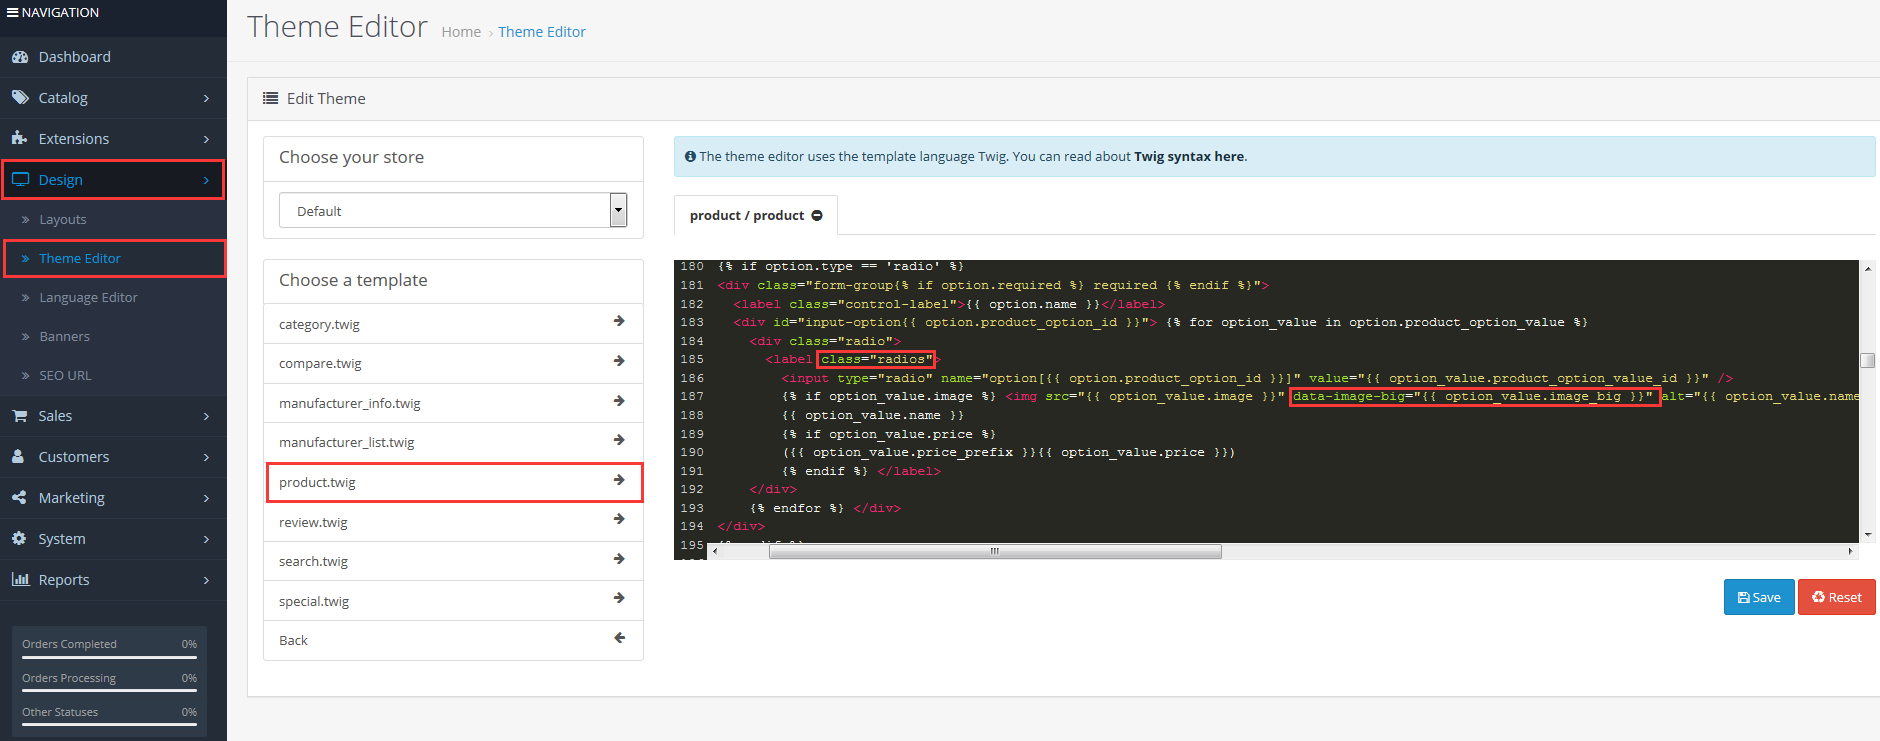Follow the Twig syntax here link
This screenshot has width=1880, height=741.
pos(1190,156)
